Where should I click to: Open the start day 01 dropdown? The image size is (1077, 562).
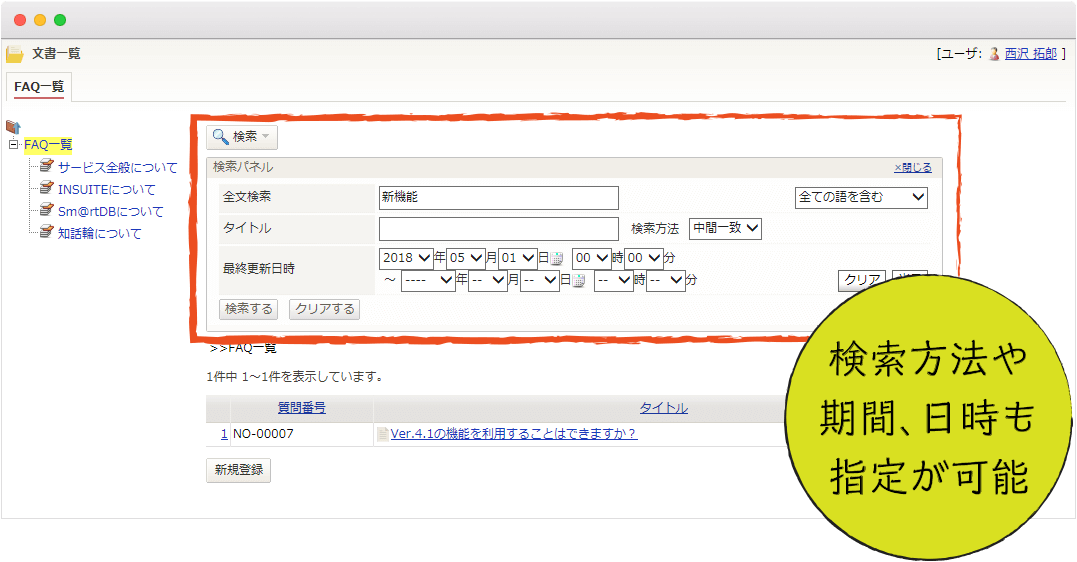(518, 258)
